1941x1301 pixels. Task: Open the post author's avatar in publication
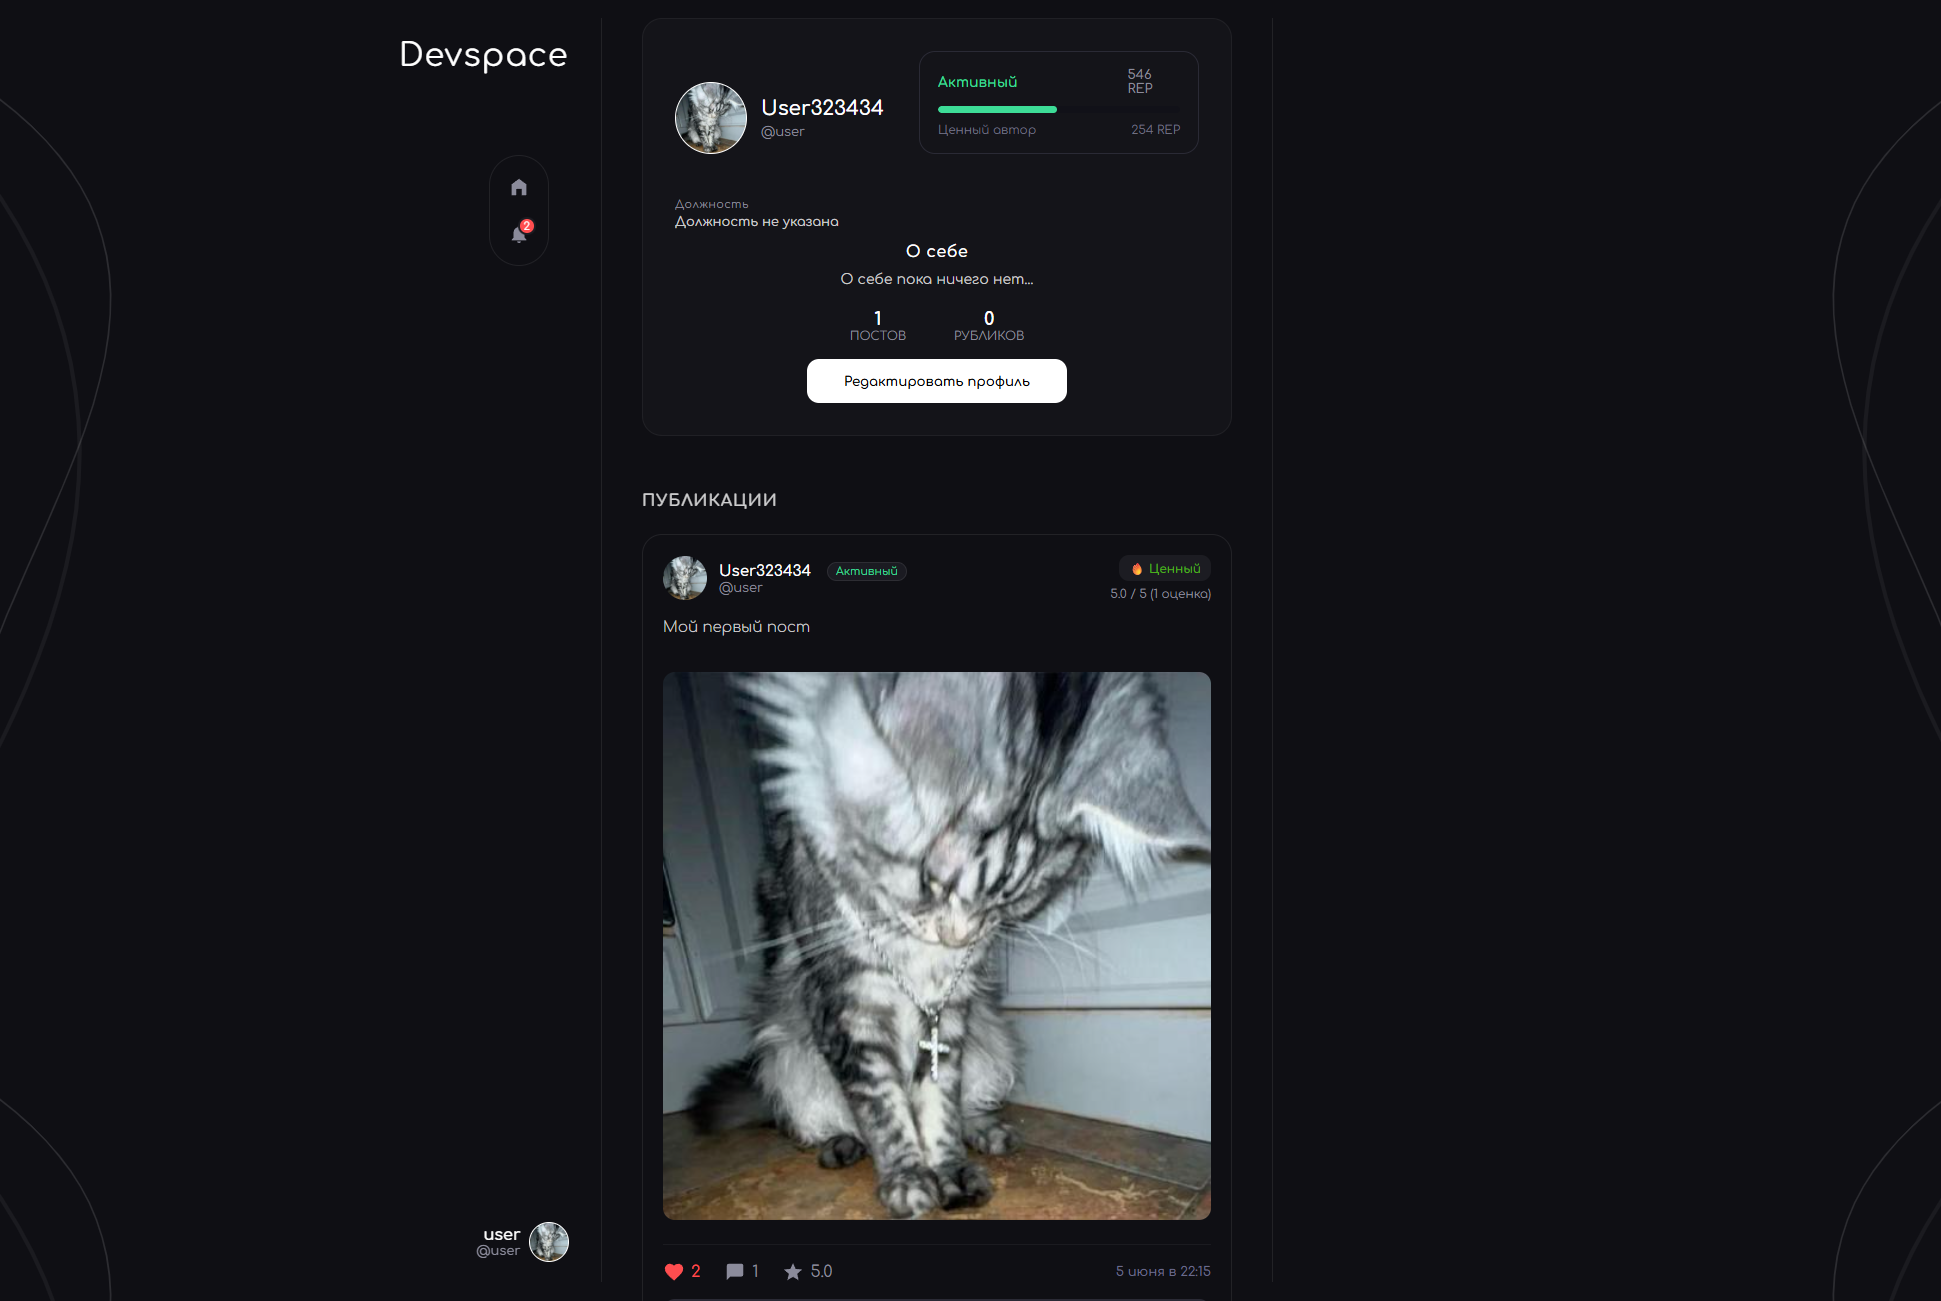coord(685,578)
